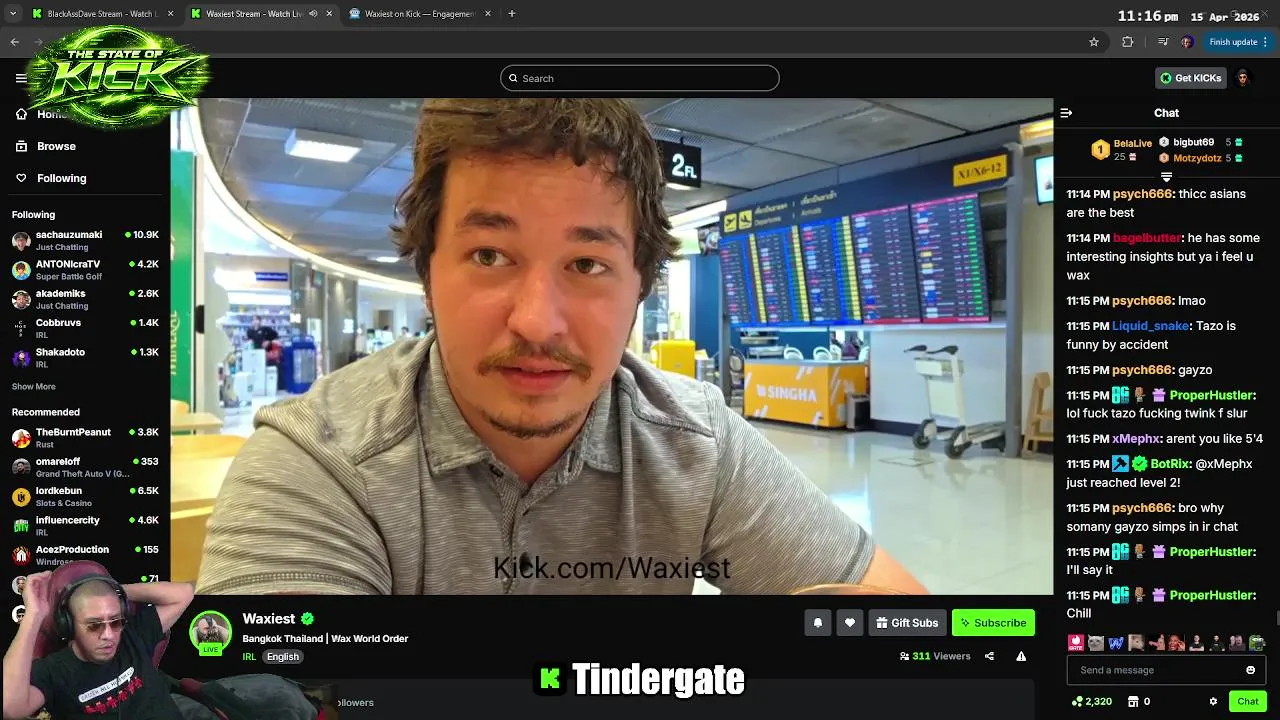Click BelaLive top gifter entry
The image size is (1280, 720).
point(1120,150)
